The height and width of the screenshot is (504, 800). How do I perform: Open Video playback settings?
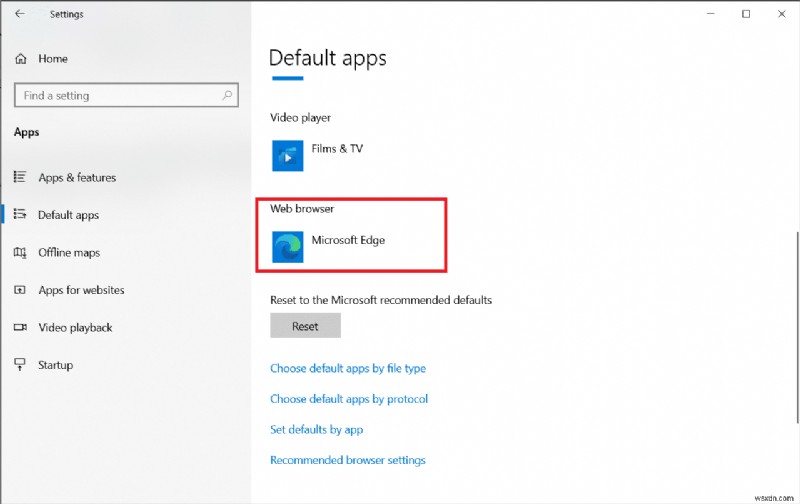tap(75, 328)
